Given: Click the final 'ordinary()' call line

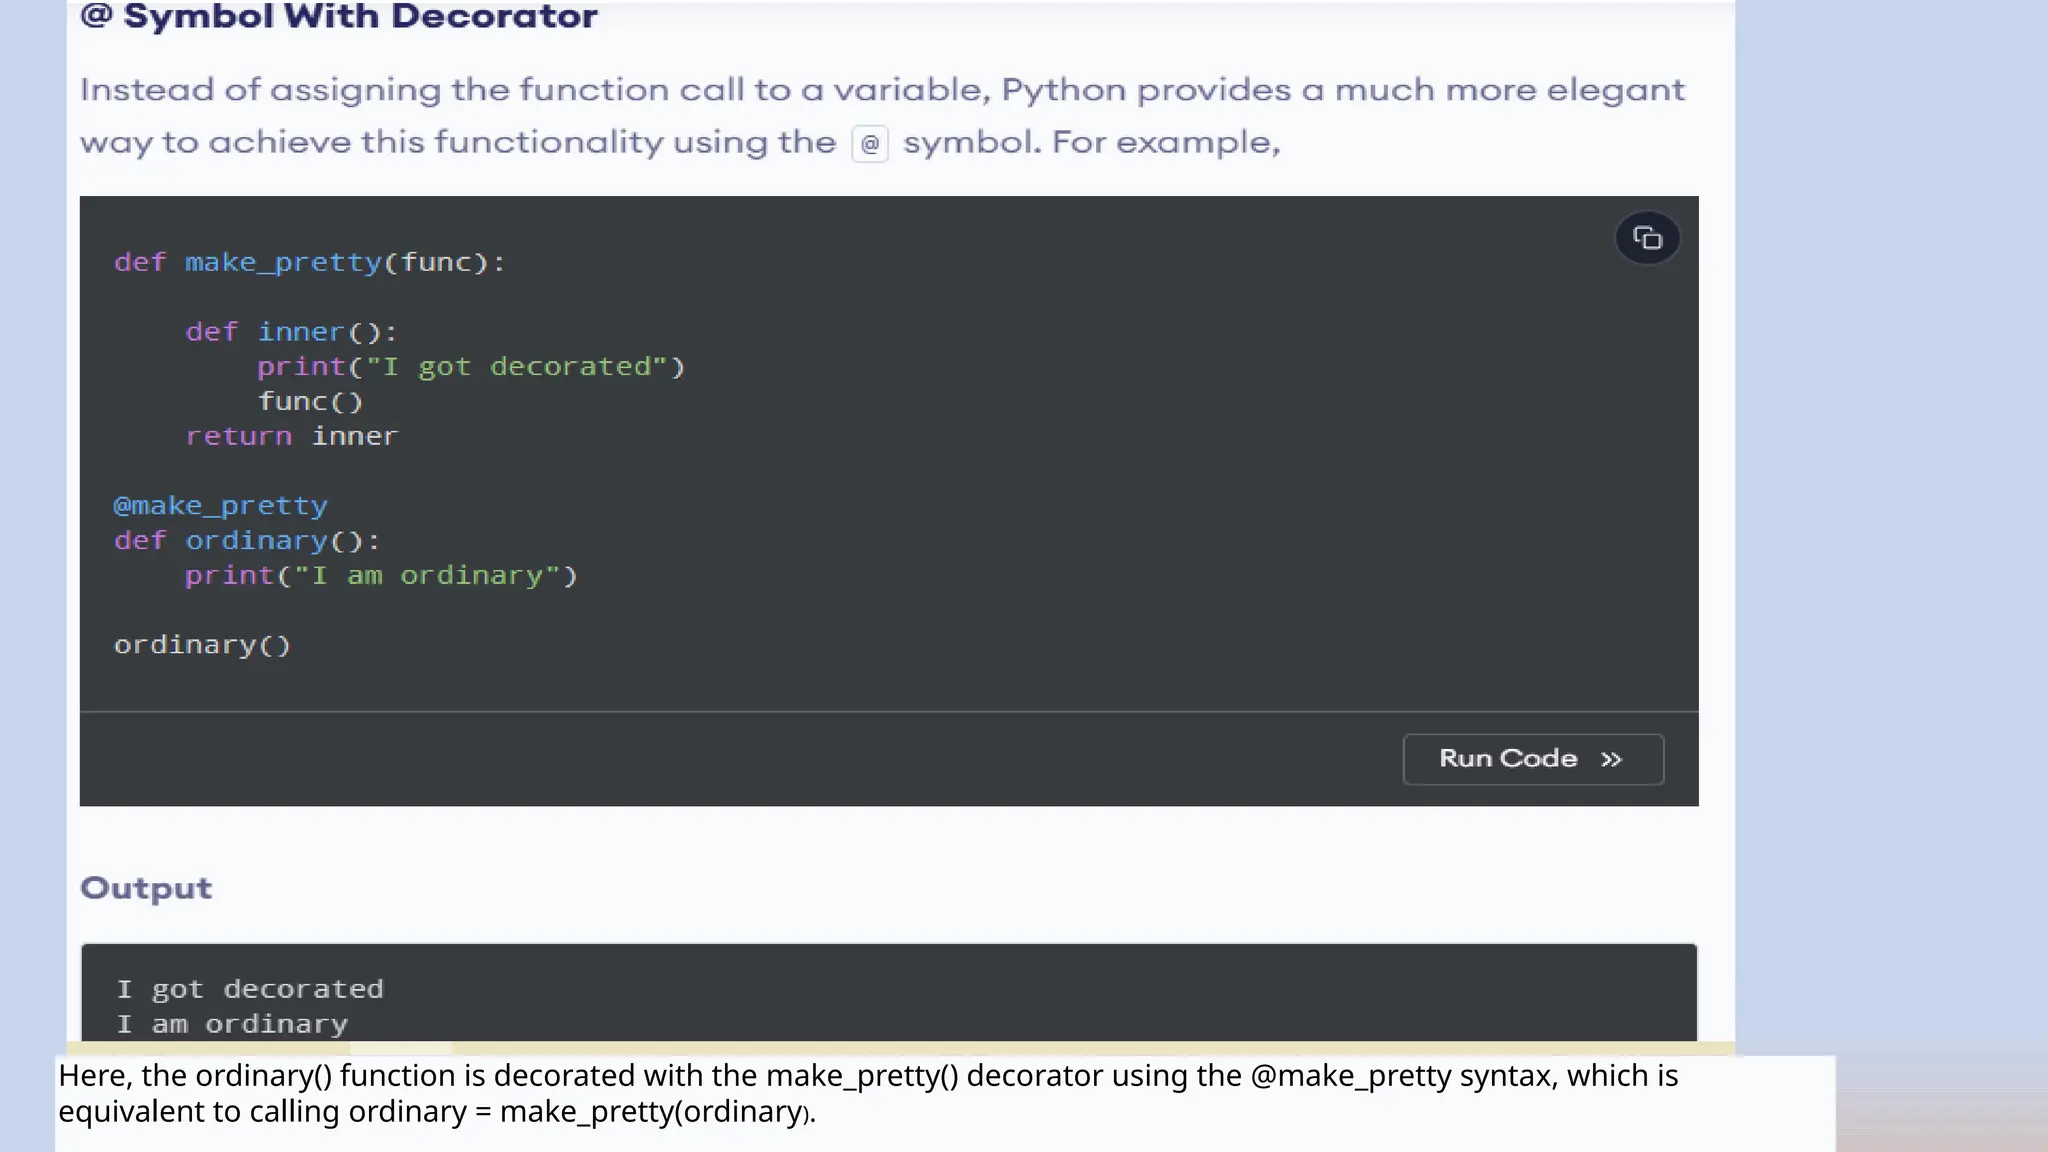Looking at the screenshot, I should [202, 645].
